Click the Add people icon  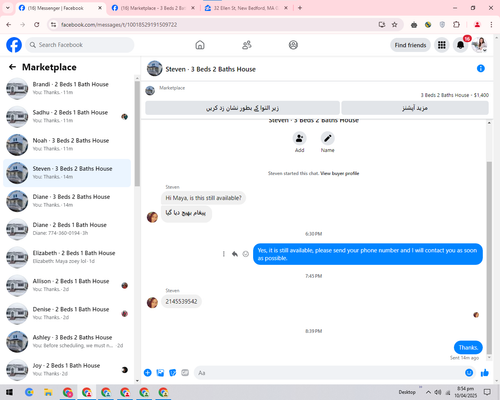point(299,138)
